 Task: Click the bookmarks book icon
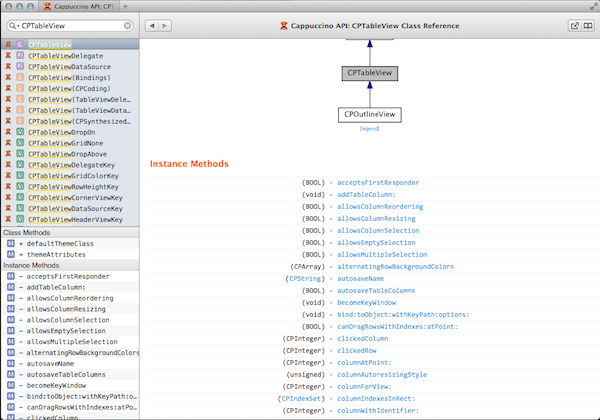pos(588,26)
